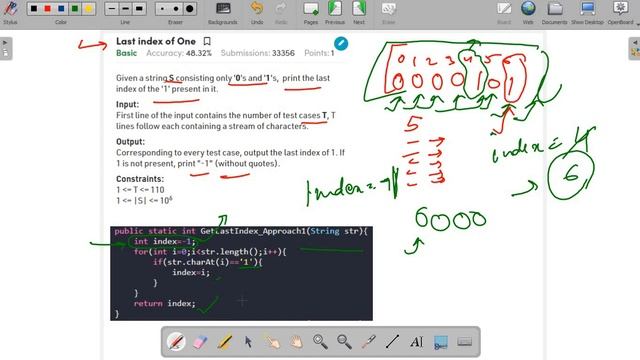Select the Highlighter marker tool
Viewport: 640px width, 360px height.
(x=224, y=342)
